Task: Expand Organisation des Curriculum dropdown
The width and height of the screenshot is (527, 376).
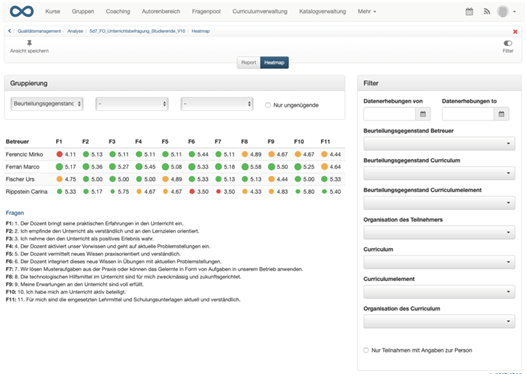Action: click(x=439, y=321)
